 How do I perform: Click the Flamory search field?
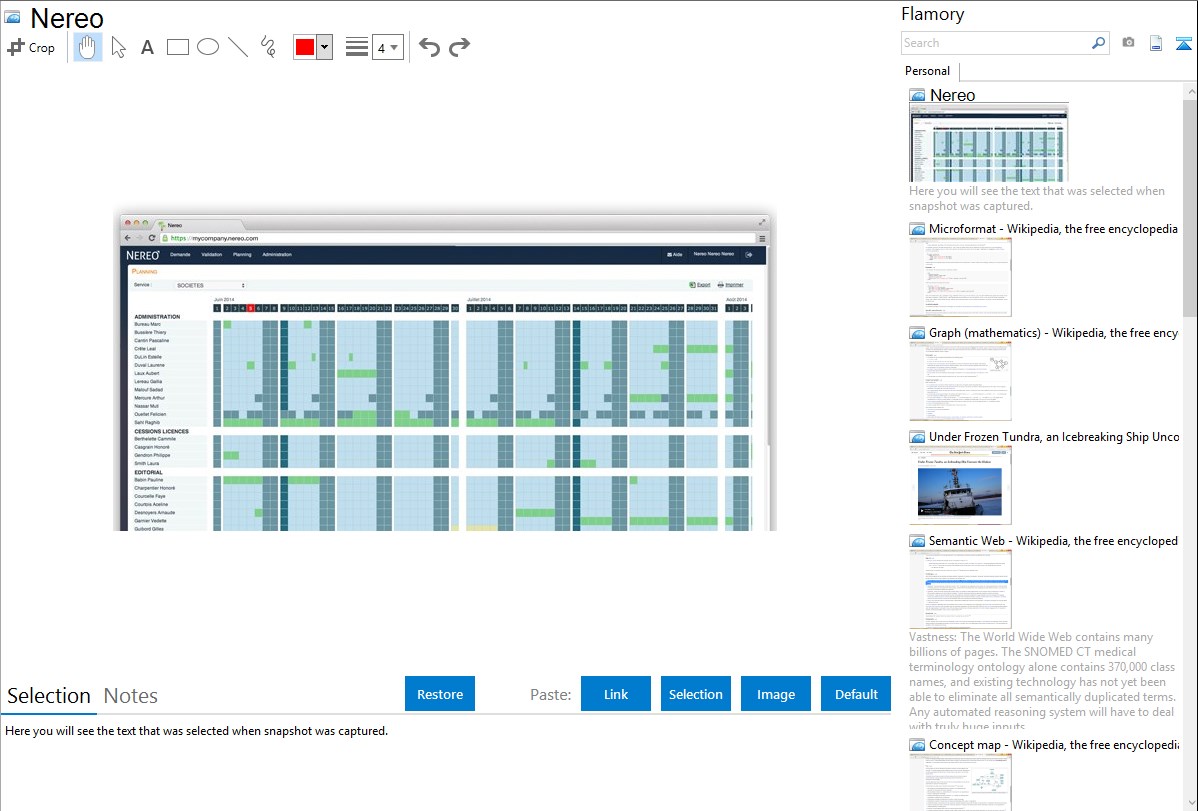(x=996, y=43)
